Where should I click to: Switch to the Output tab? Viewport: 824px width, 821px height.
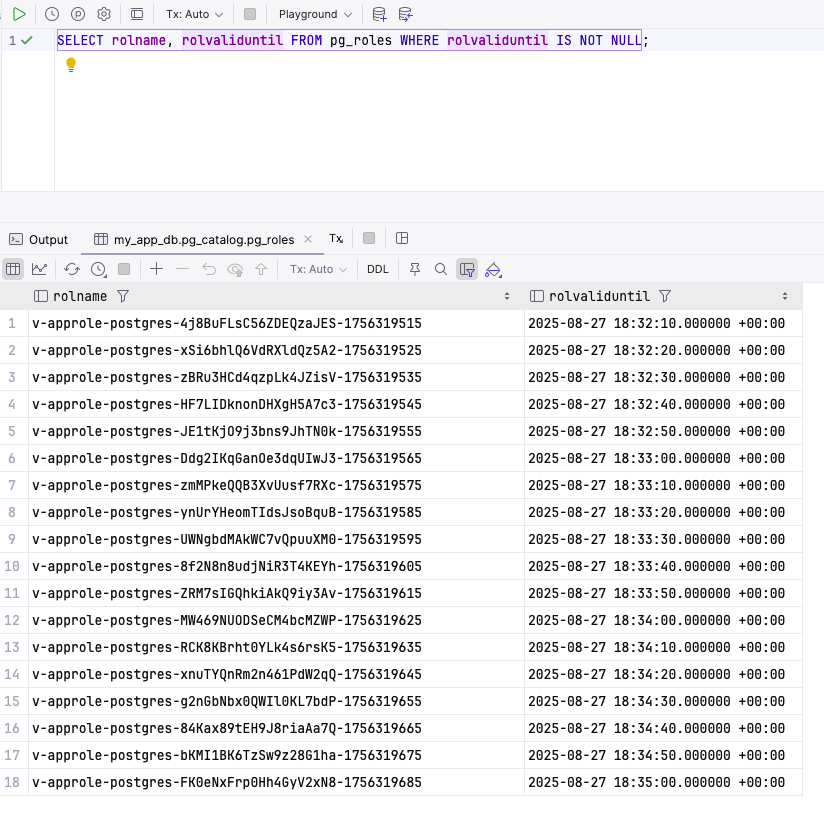(x=38, y=239)
